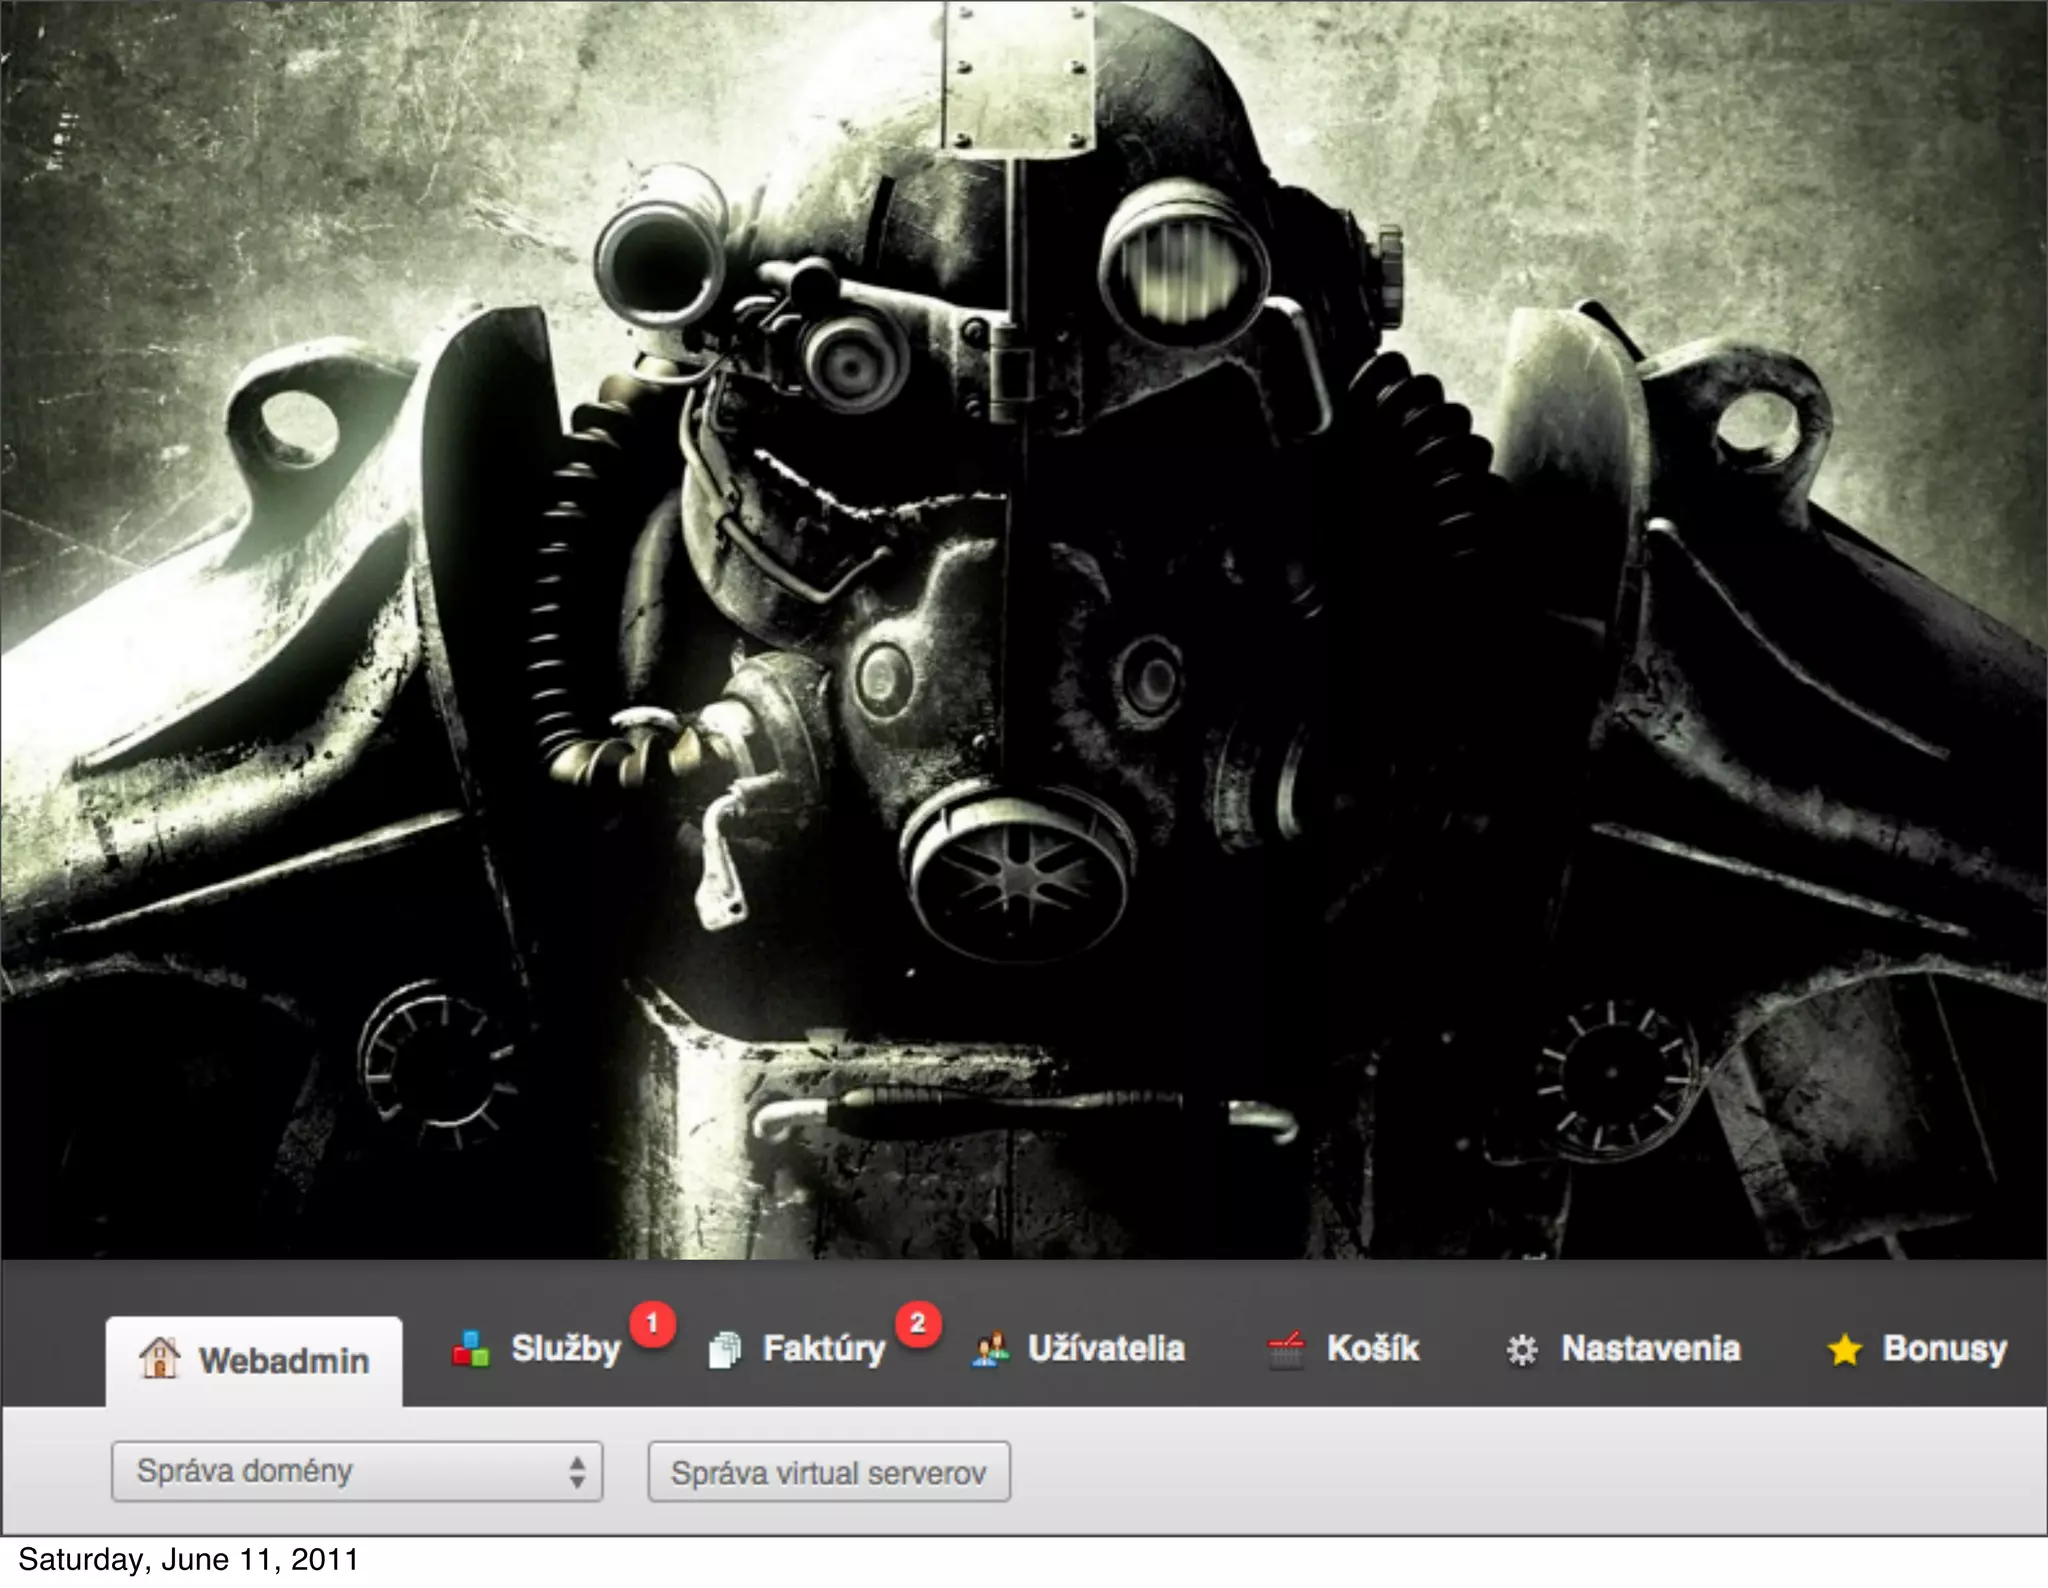Screen dimensions: 2048x1588
Task: Open the Služby tab
Action: click(x=566, y=1349)
